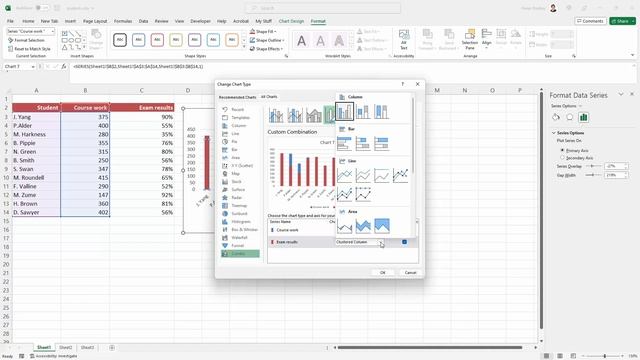Apply the orange outline shape style
Screen dimensions: 640x360
(x=232, y=40)
